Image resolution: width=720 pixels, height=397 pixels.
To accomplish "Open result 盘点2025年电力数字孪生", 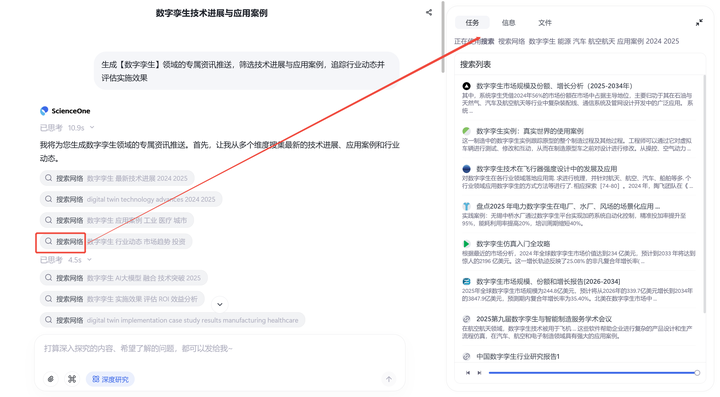I will pyautogui.click(x=568, y=206).
